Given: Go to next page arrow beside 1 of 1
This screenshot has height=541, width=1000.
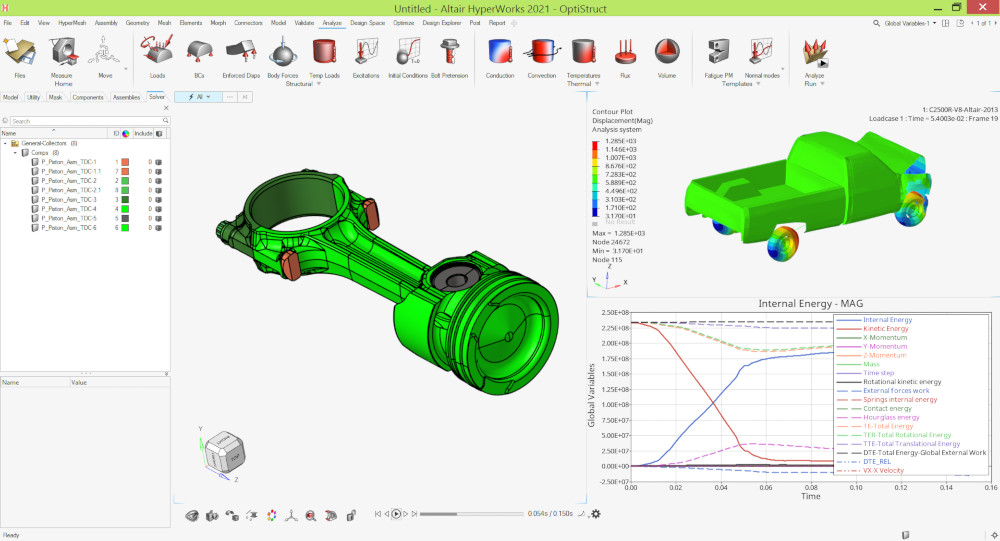Looking at the screenshot, I should (994, 23).
